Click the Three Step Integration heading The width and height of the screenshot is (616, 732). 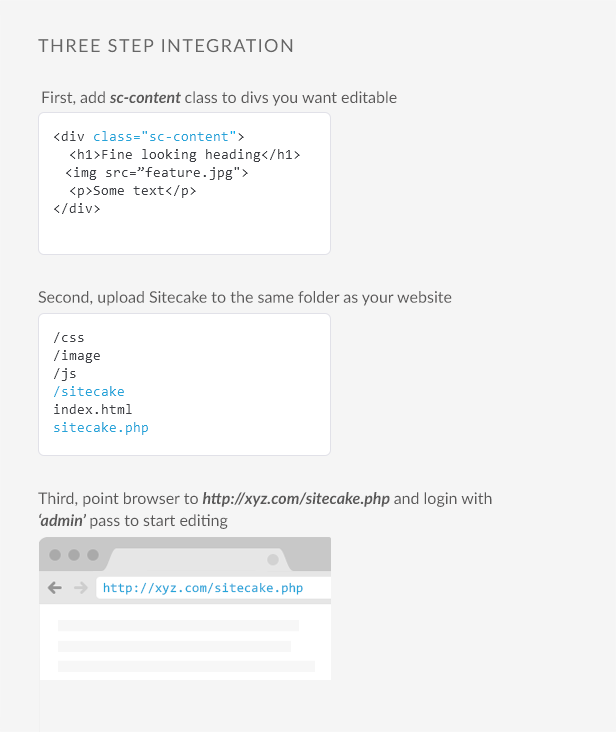click(x=166, y=46)
